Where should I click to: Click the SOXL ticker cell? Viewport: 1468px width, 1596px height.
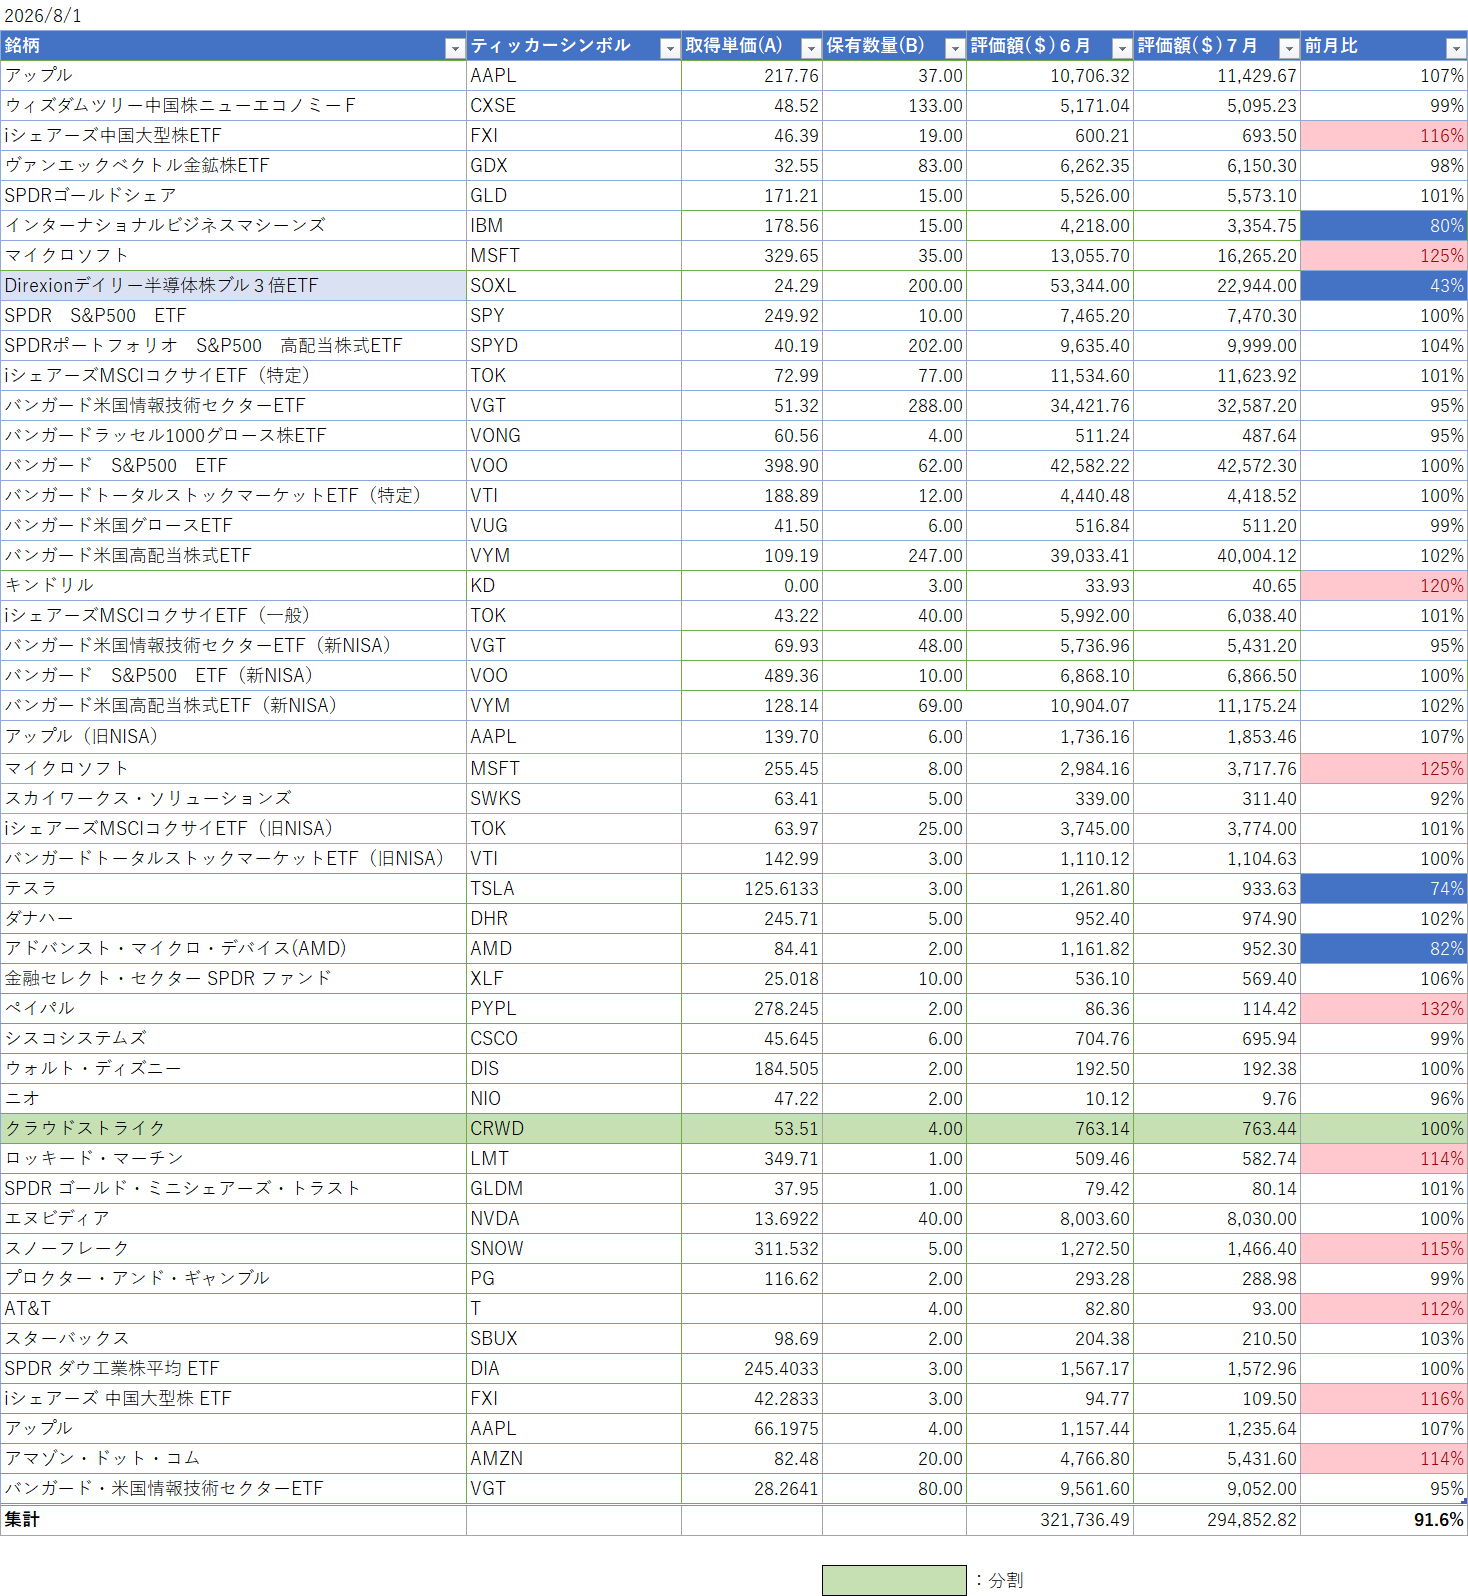click(574, 285)
